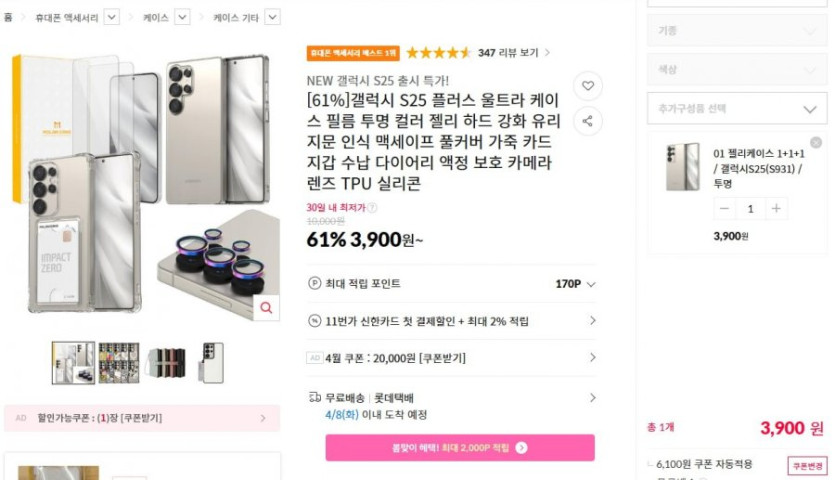
Task: Click the 쿠폰변경 button
Action: pos(808,466)
